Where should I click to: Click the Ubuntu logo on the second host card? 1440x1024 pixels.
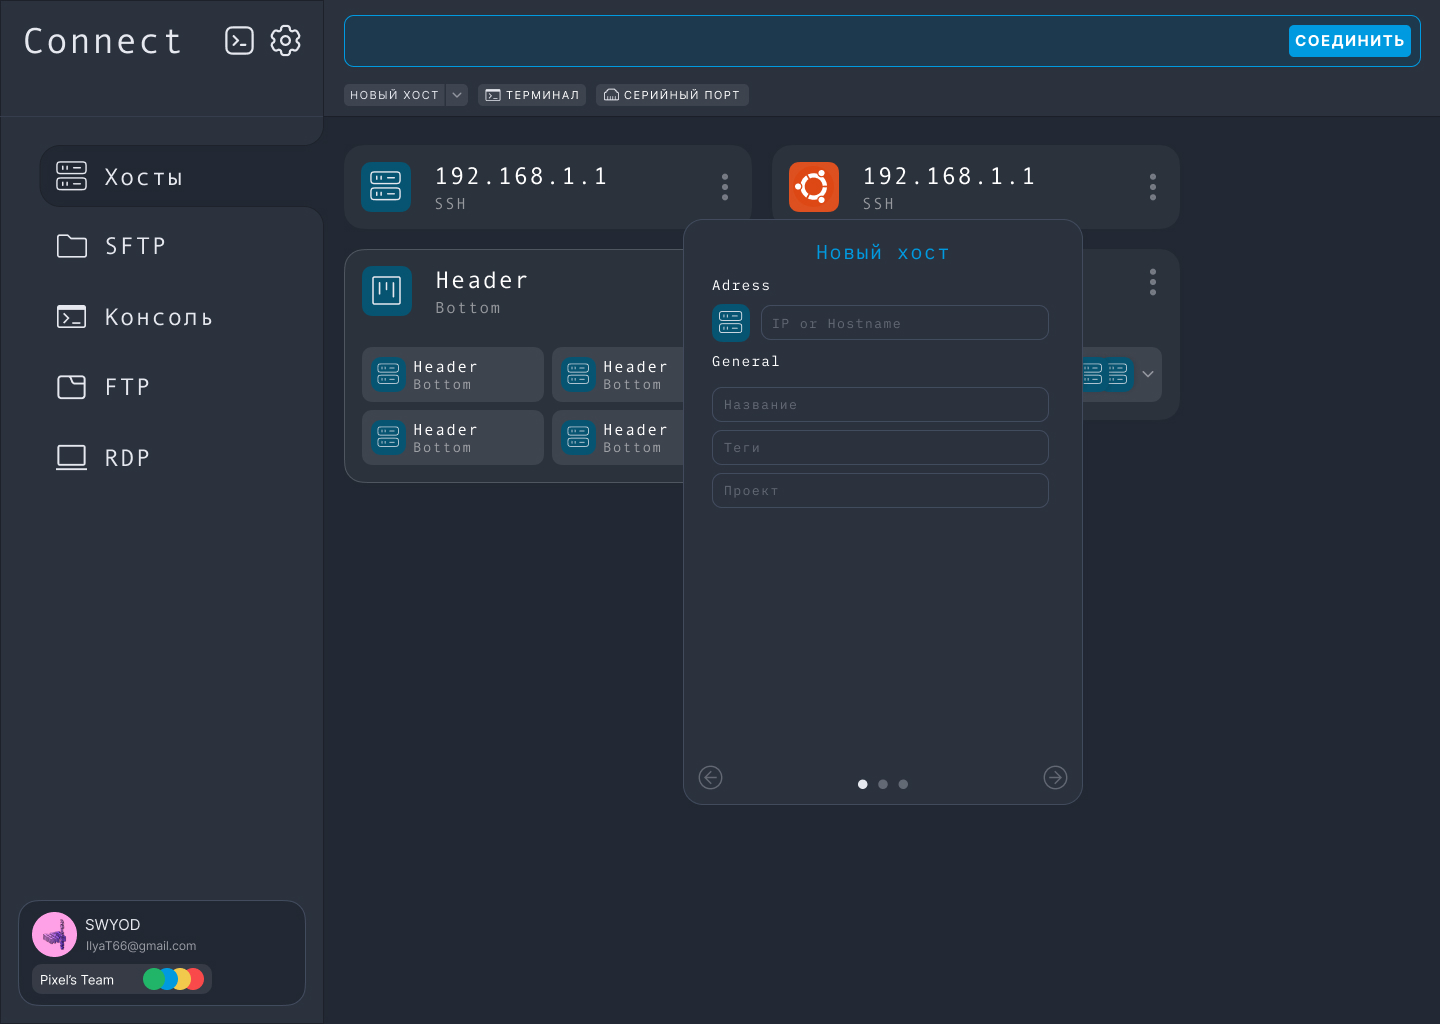pyautogui.click(x=814, y=186)
